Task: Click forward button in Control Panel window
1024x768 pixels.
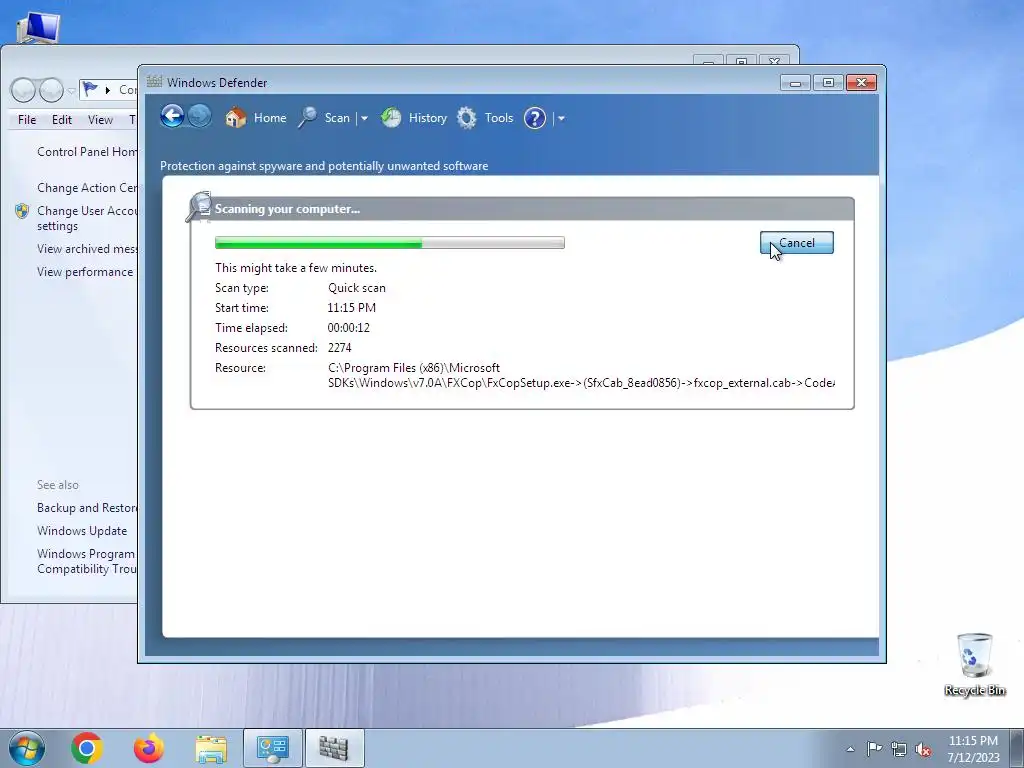Action: click(52, 90)
